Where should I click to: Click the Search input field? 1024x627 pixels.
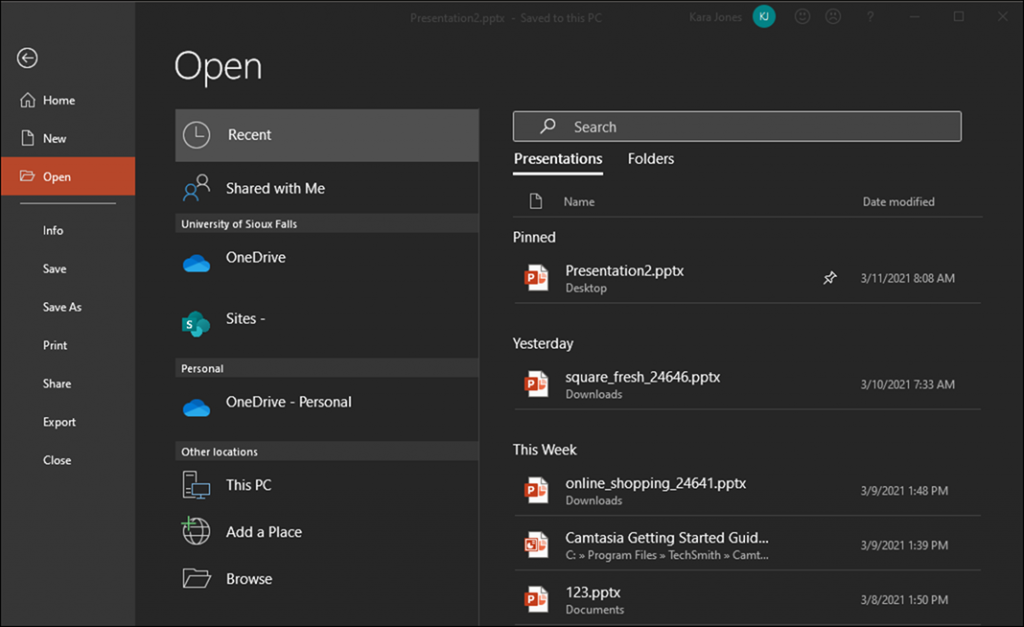click(x=737, y=126)
